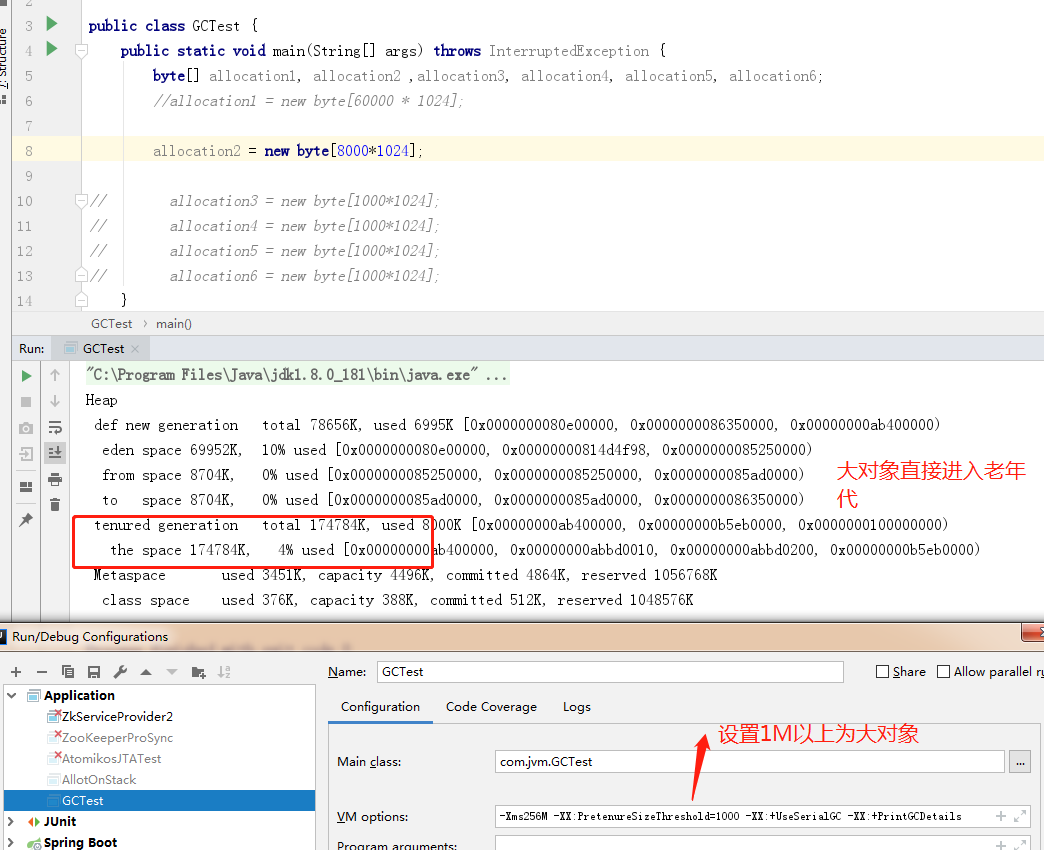
Task: Print console output using printer icon
Action: point(55,479)
